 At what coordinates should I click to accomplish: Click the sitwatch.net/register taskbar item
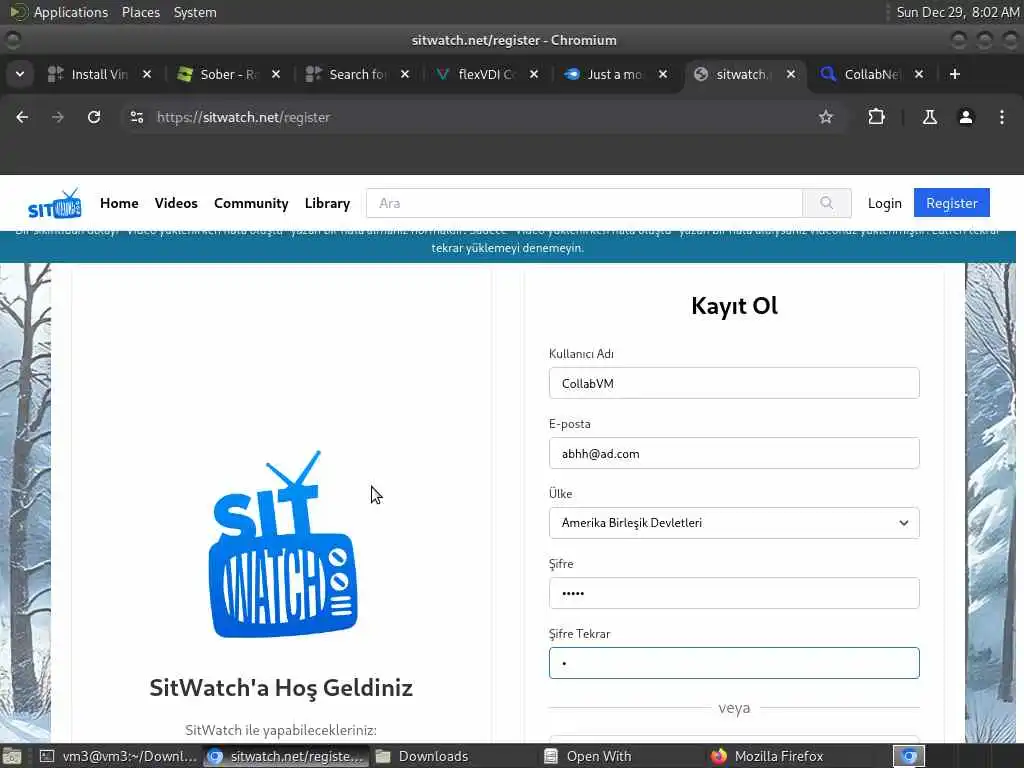285,756
